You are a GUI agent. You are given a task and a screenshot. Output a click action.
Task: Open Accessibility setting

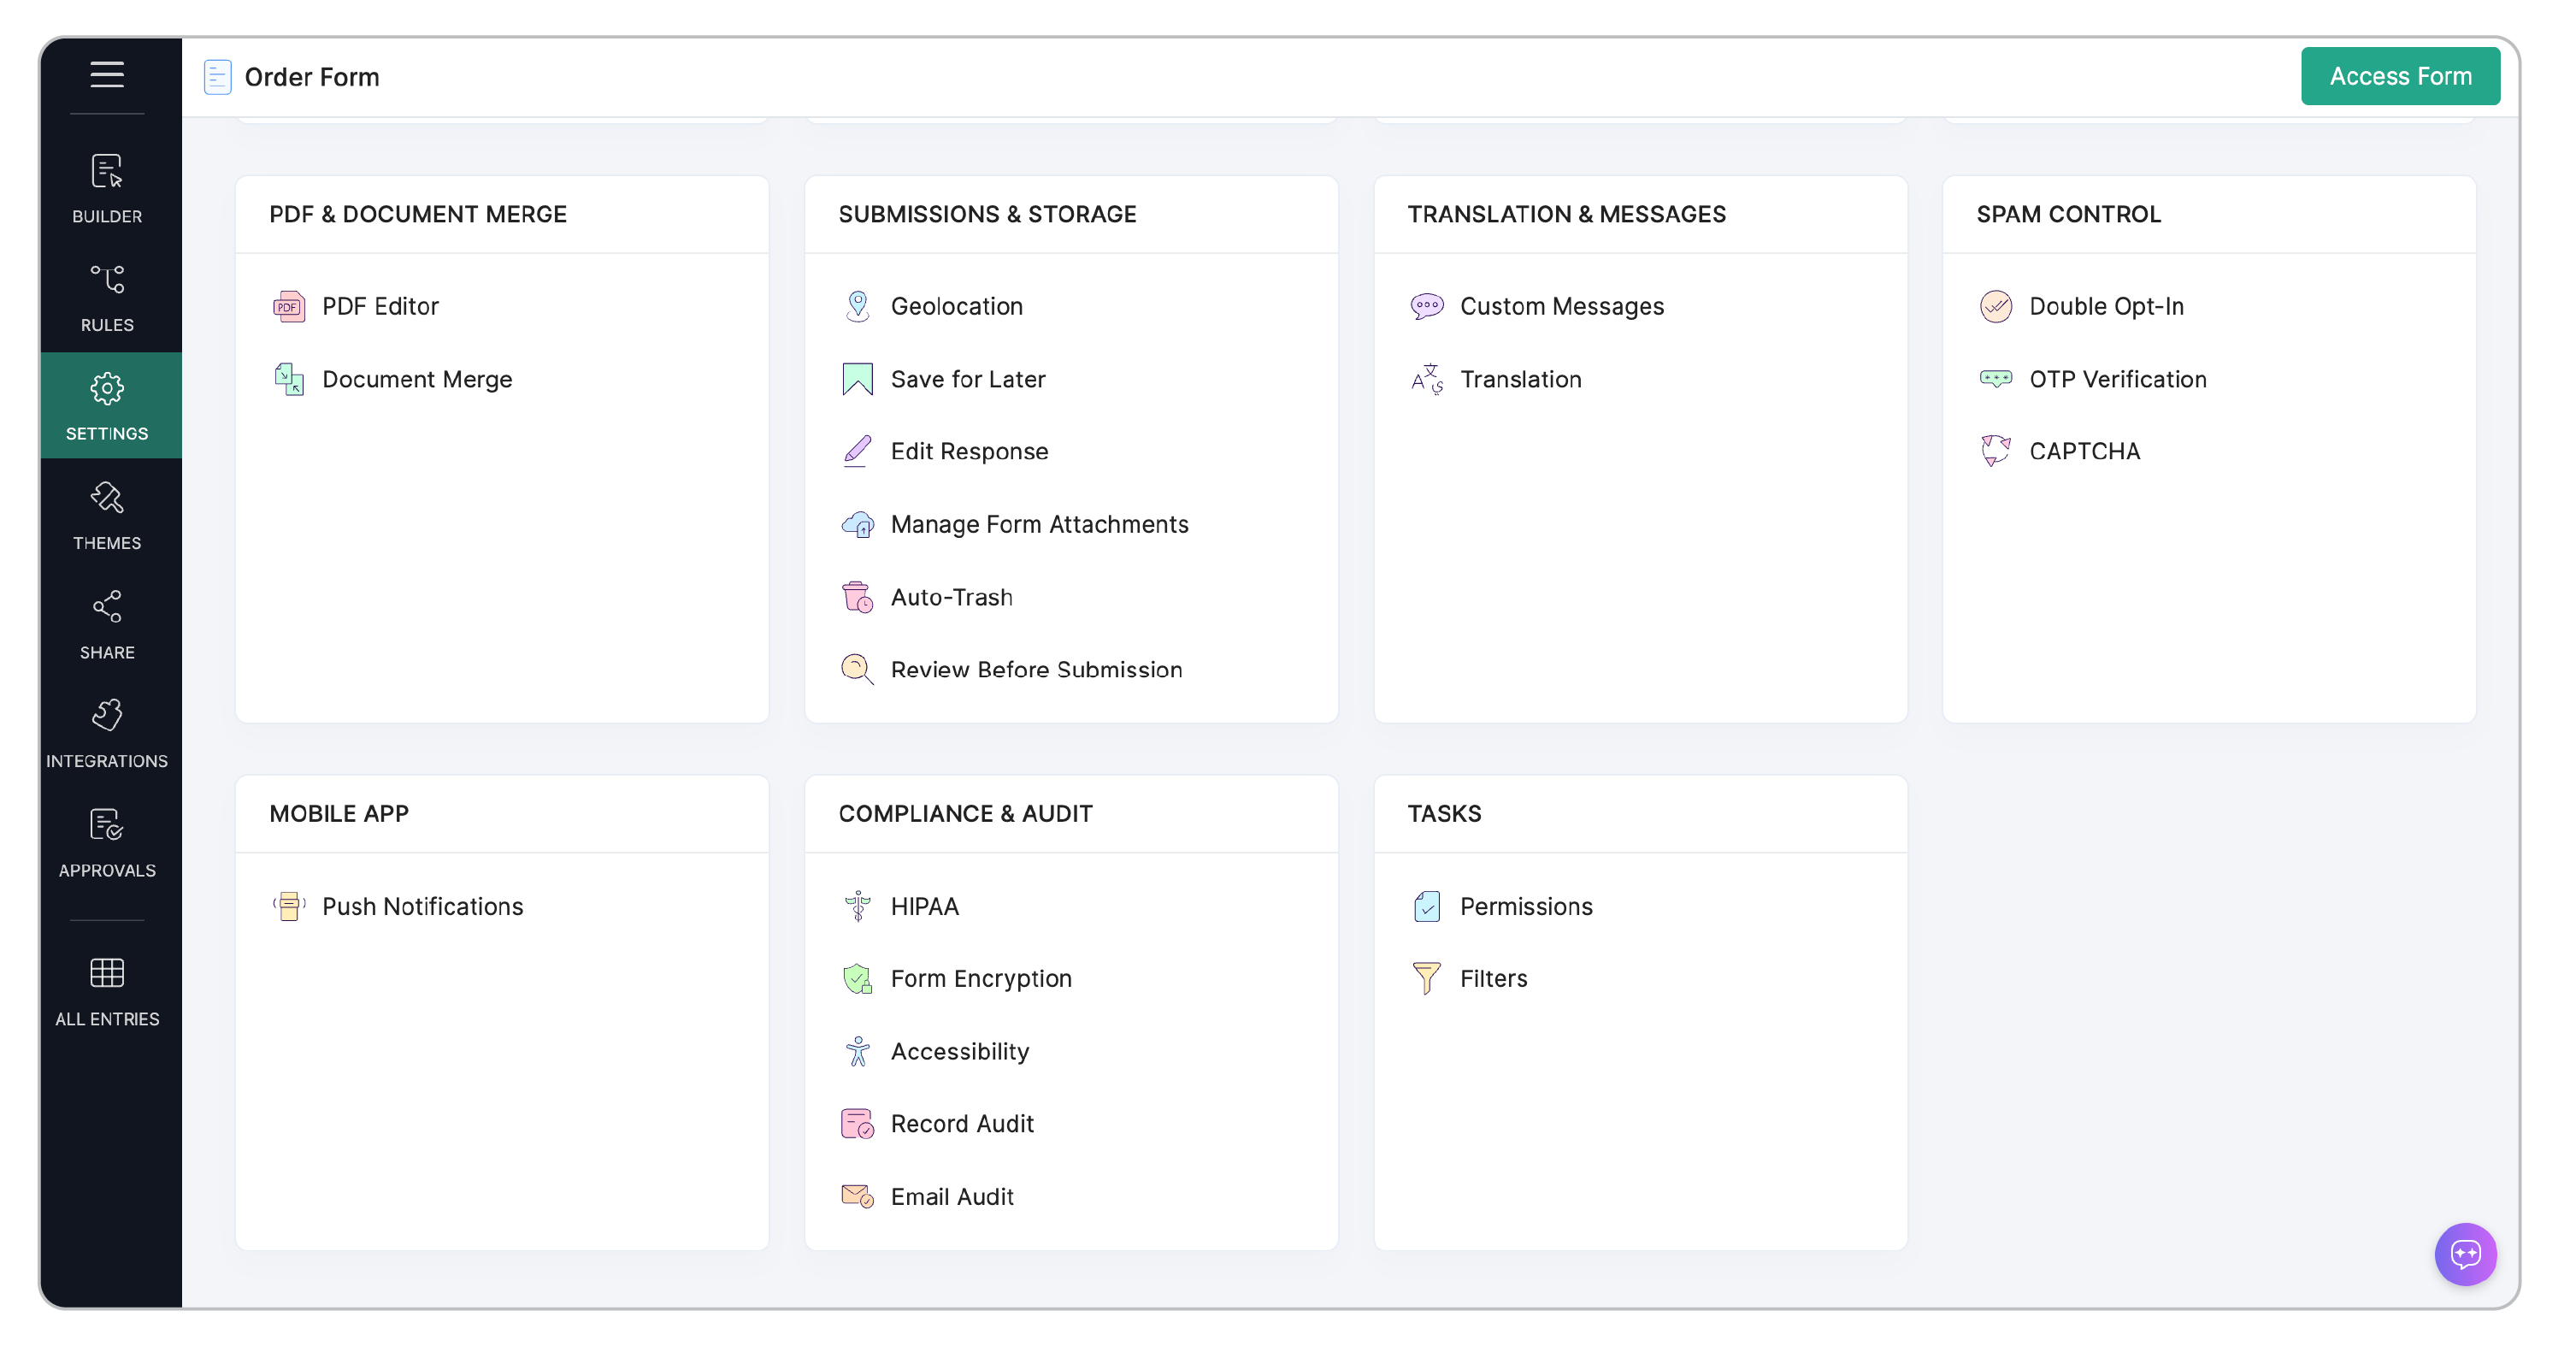coord(960,1051)
